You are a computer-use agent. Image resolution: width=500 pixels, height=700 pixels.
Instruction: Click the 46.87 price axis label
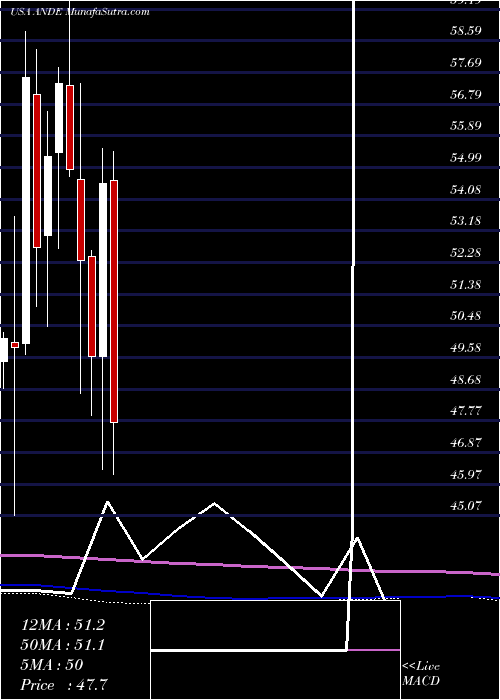point(466,443)
